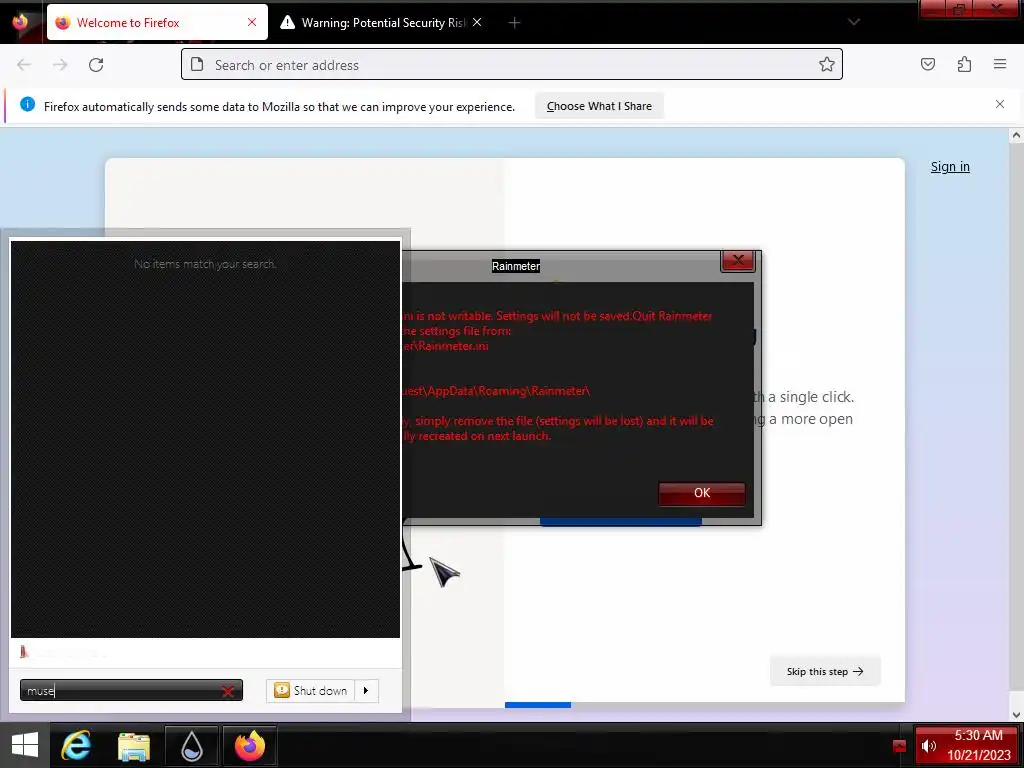
Task: Close the Welcome to Firefox tab
Action: (252, 22)
